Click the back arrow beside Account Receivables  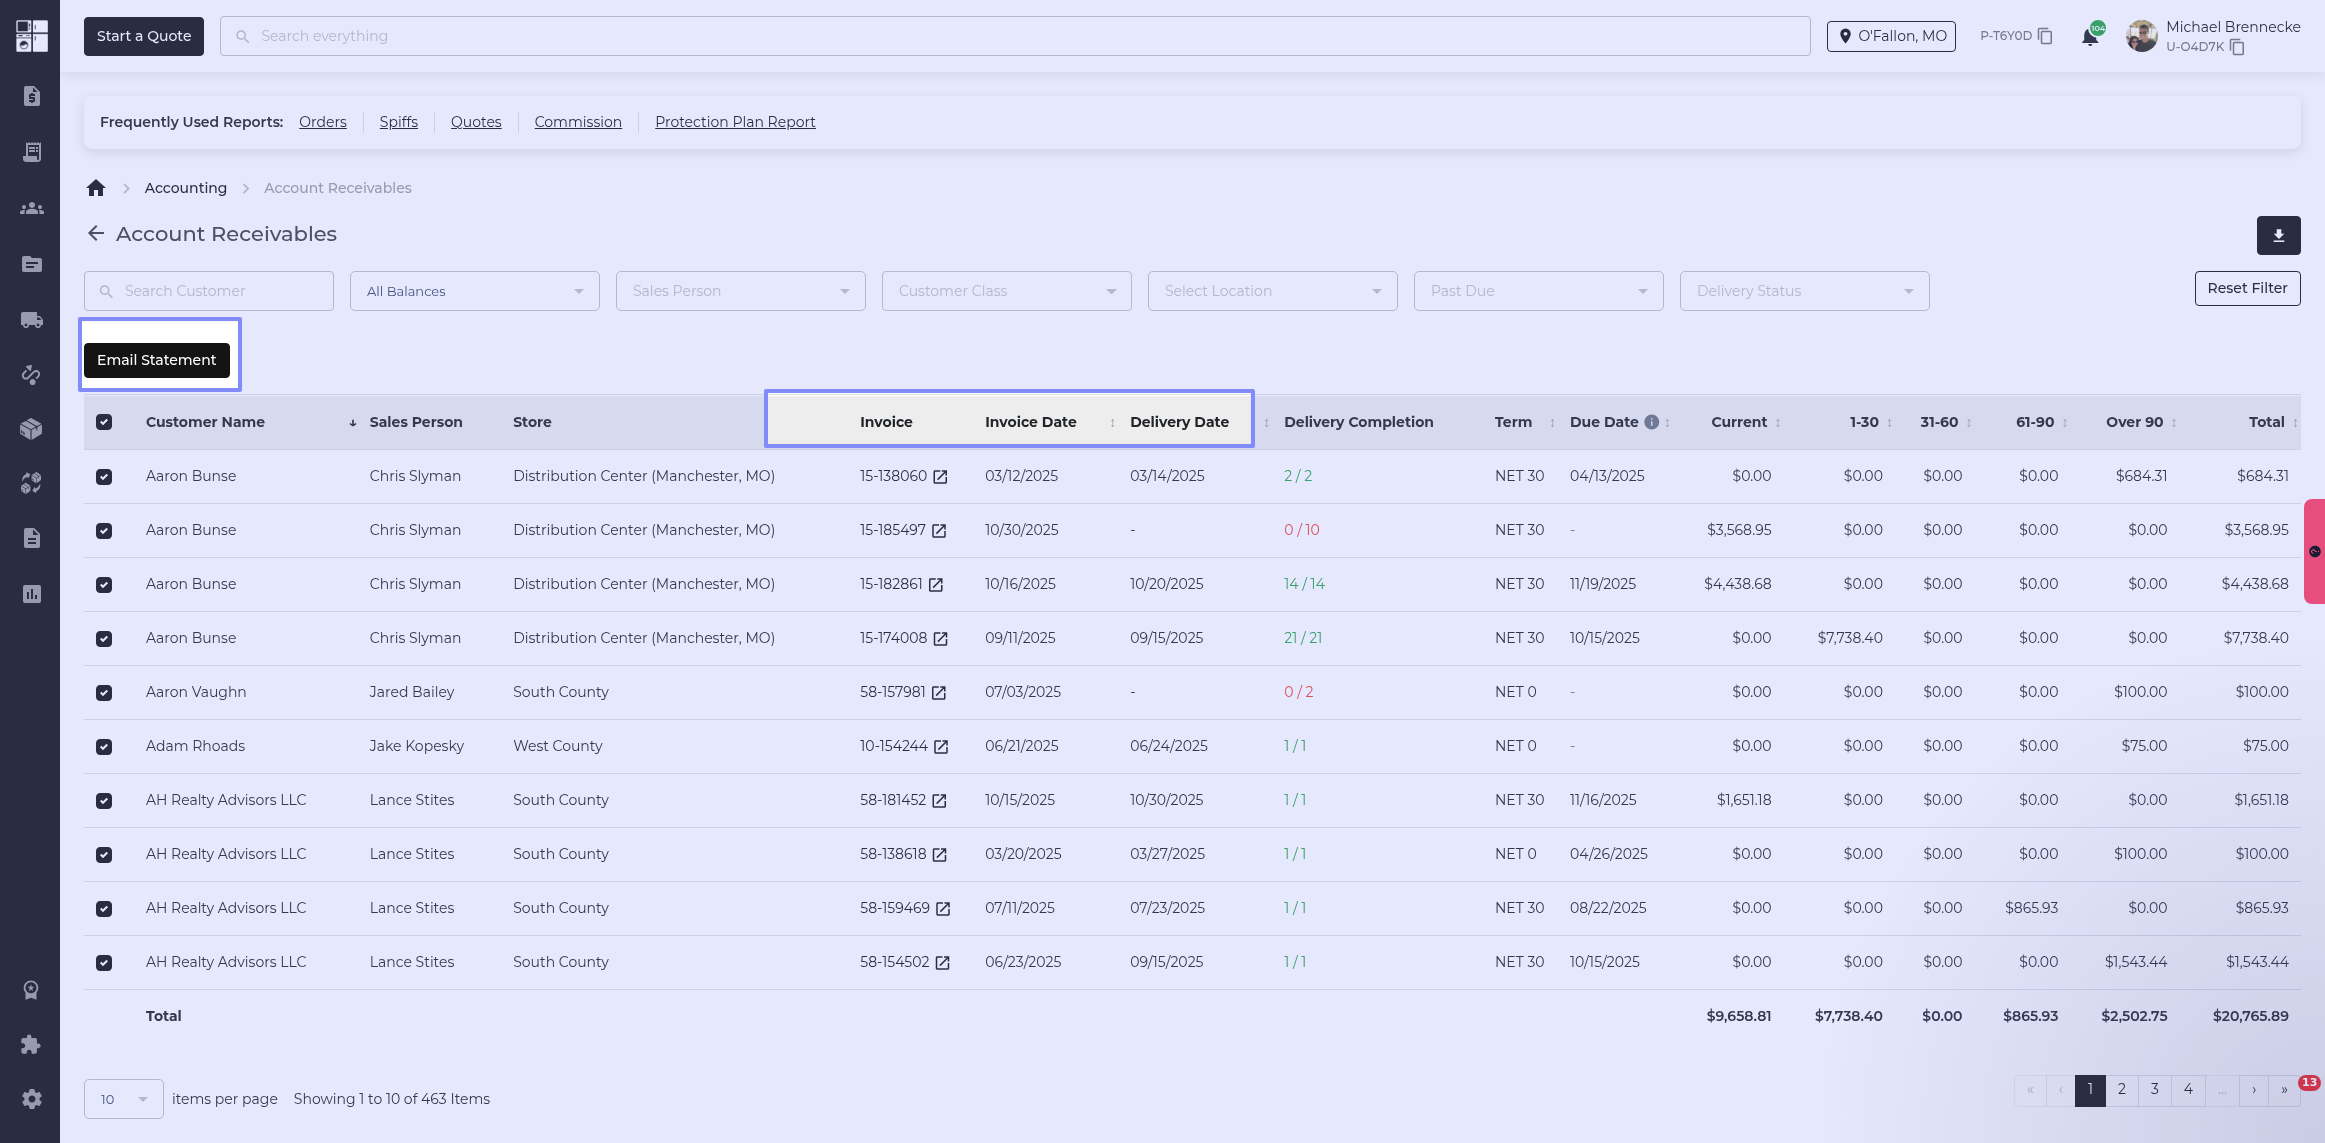point(96,233)
